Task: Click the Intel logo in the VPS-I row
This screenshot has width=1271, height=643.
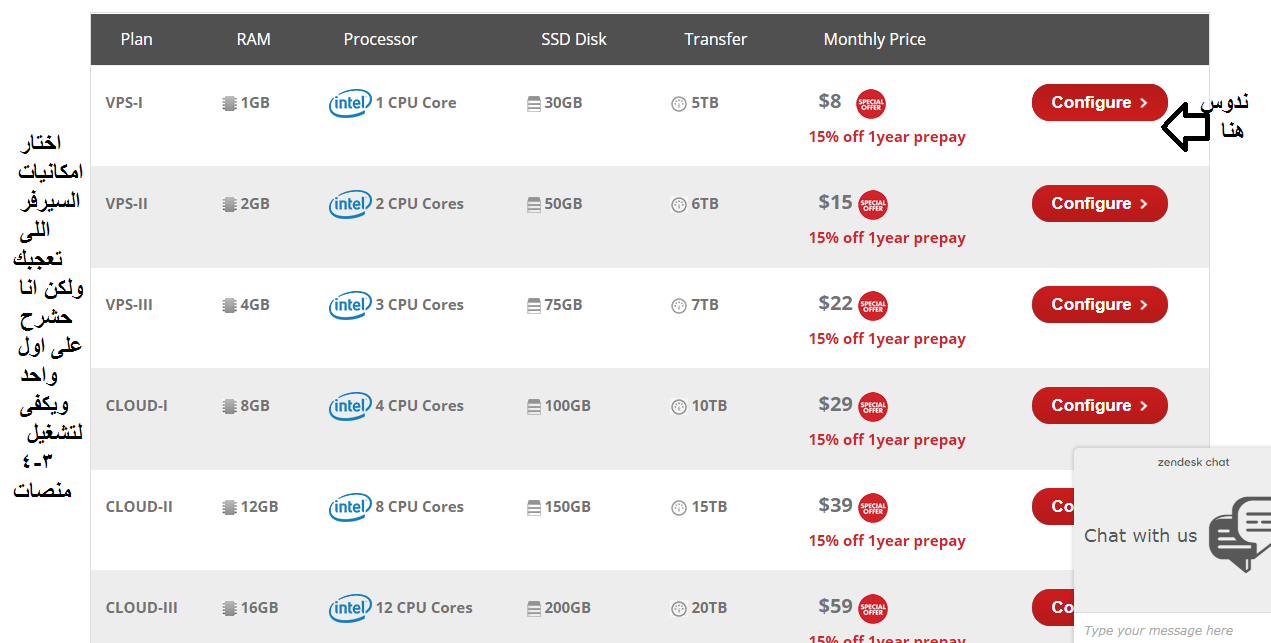Action: pos(349,103)
